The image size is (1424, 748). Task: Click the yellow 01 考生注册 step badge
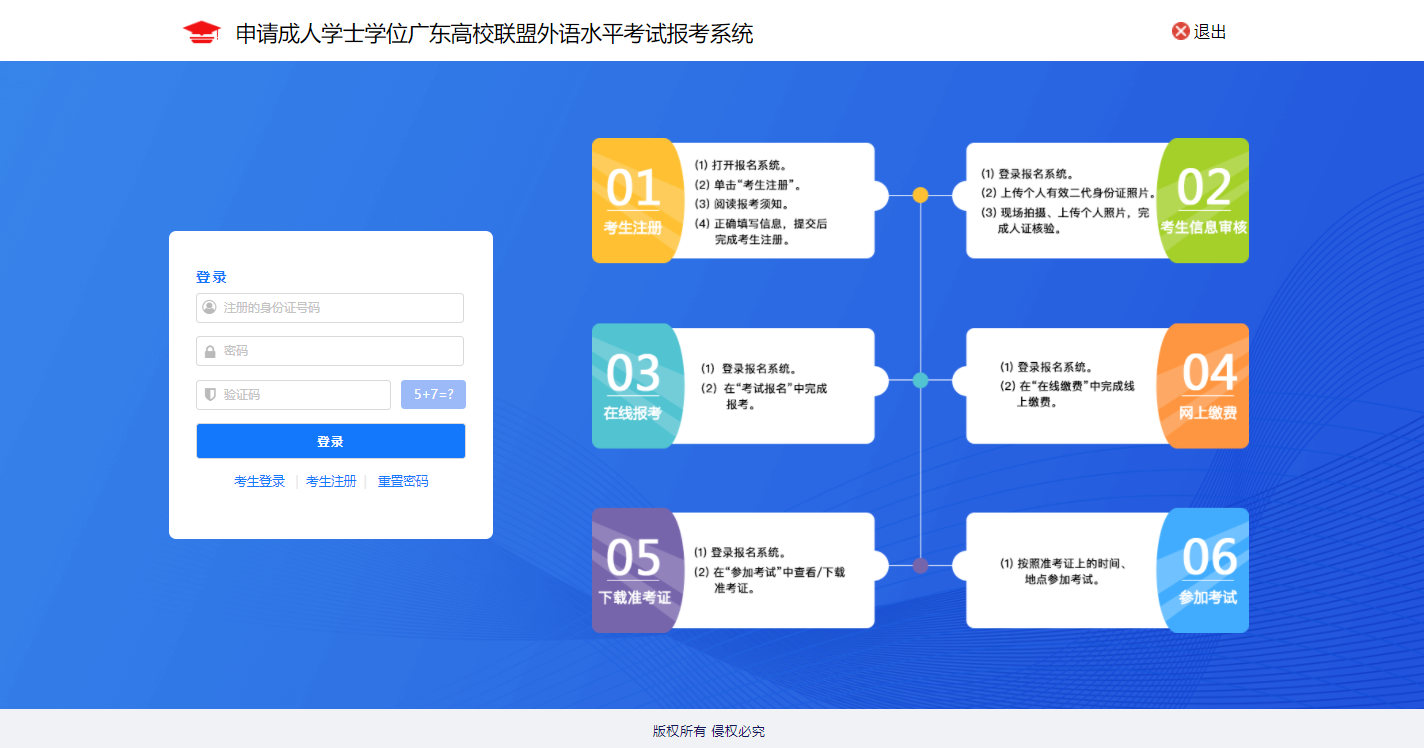point(633,201)
